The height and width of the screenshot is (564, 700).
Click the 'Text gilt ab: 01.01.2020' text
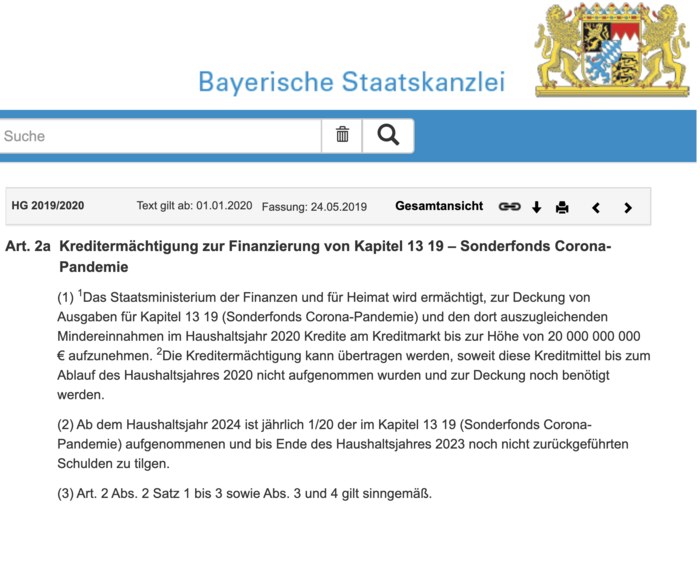pyautogui.click(x=194, y=205)
